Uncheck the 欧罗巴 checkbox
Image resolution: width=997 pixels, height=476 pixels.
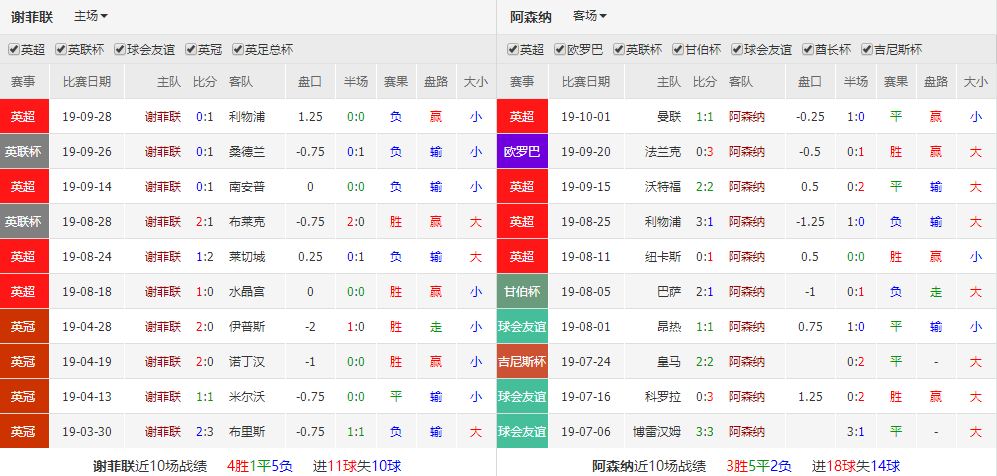click(560, 50)
